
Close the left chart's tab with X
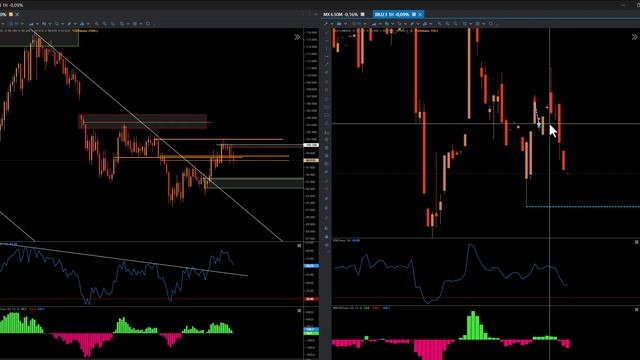17,14
